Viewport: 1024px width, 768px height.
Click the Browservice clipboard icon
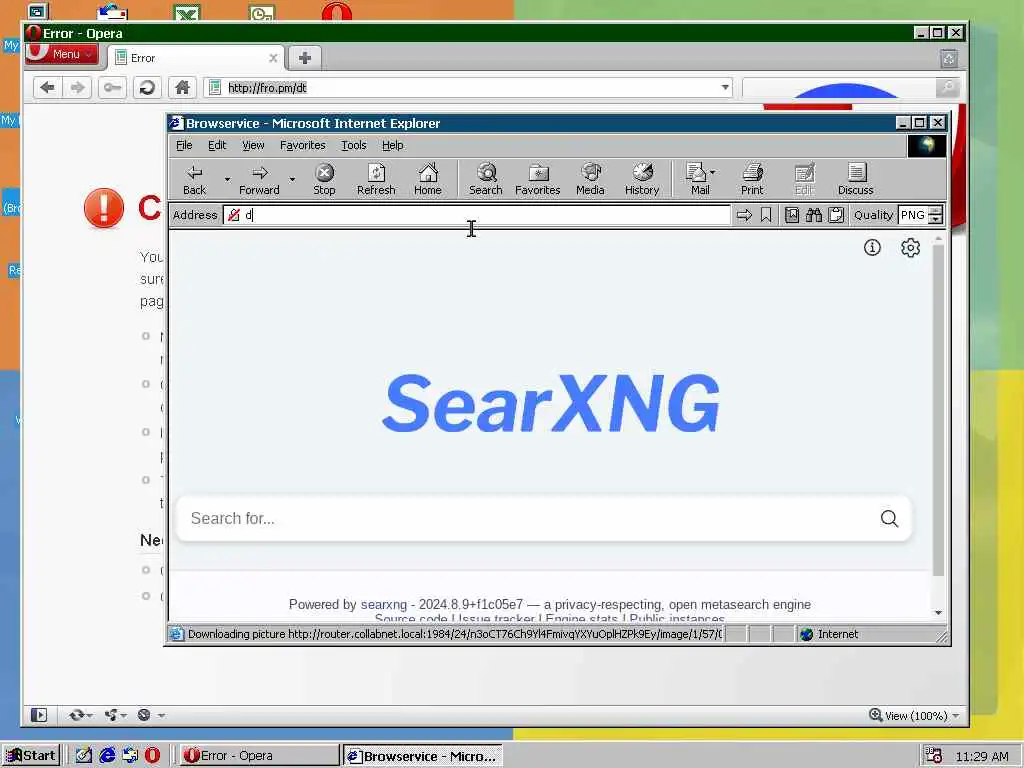point(835,215)
